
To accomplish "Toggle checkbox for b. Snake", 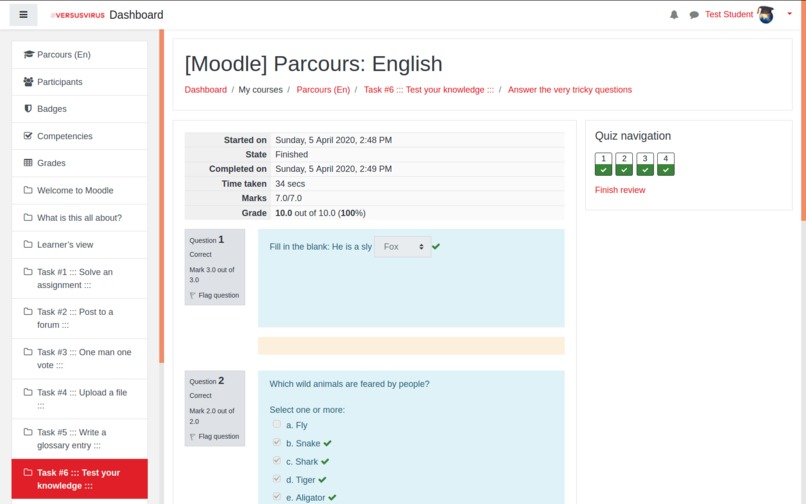I will point(277,442).
